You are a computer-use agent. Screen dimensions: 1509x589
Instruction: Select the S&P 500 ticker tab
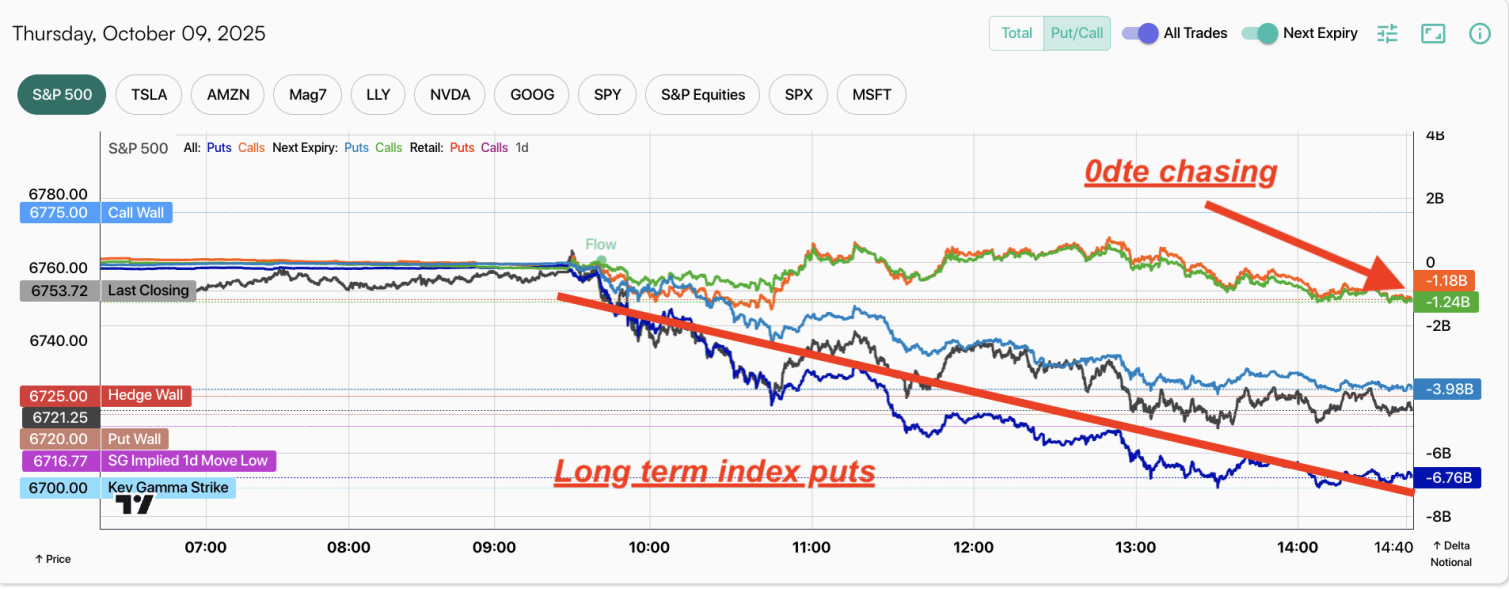pyautogui.click(x=62, y=95)
